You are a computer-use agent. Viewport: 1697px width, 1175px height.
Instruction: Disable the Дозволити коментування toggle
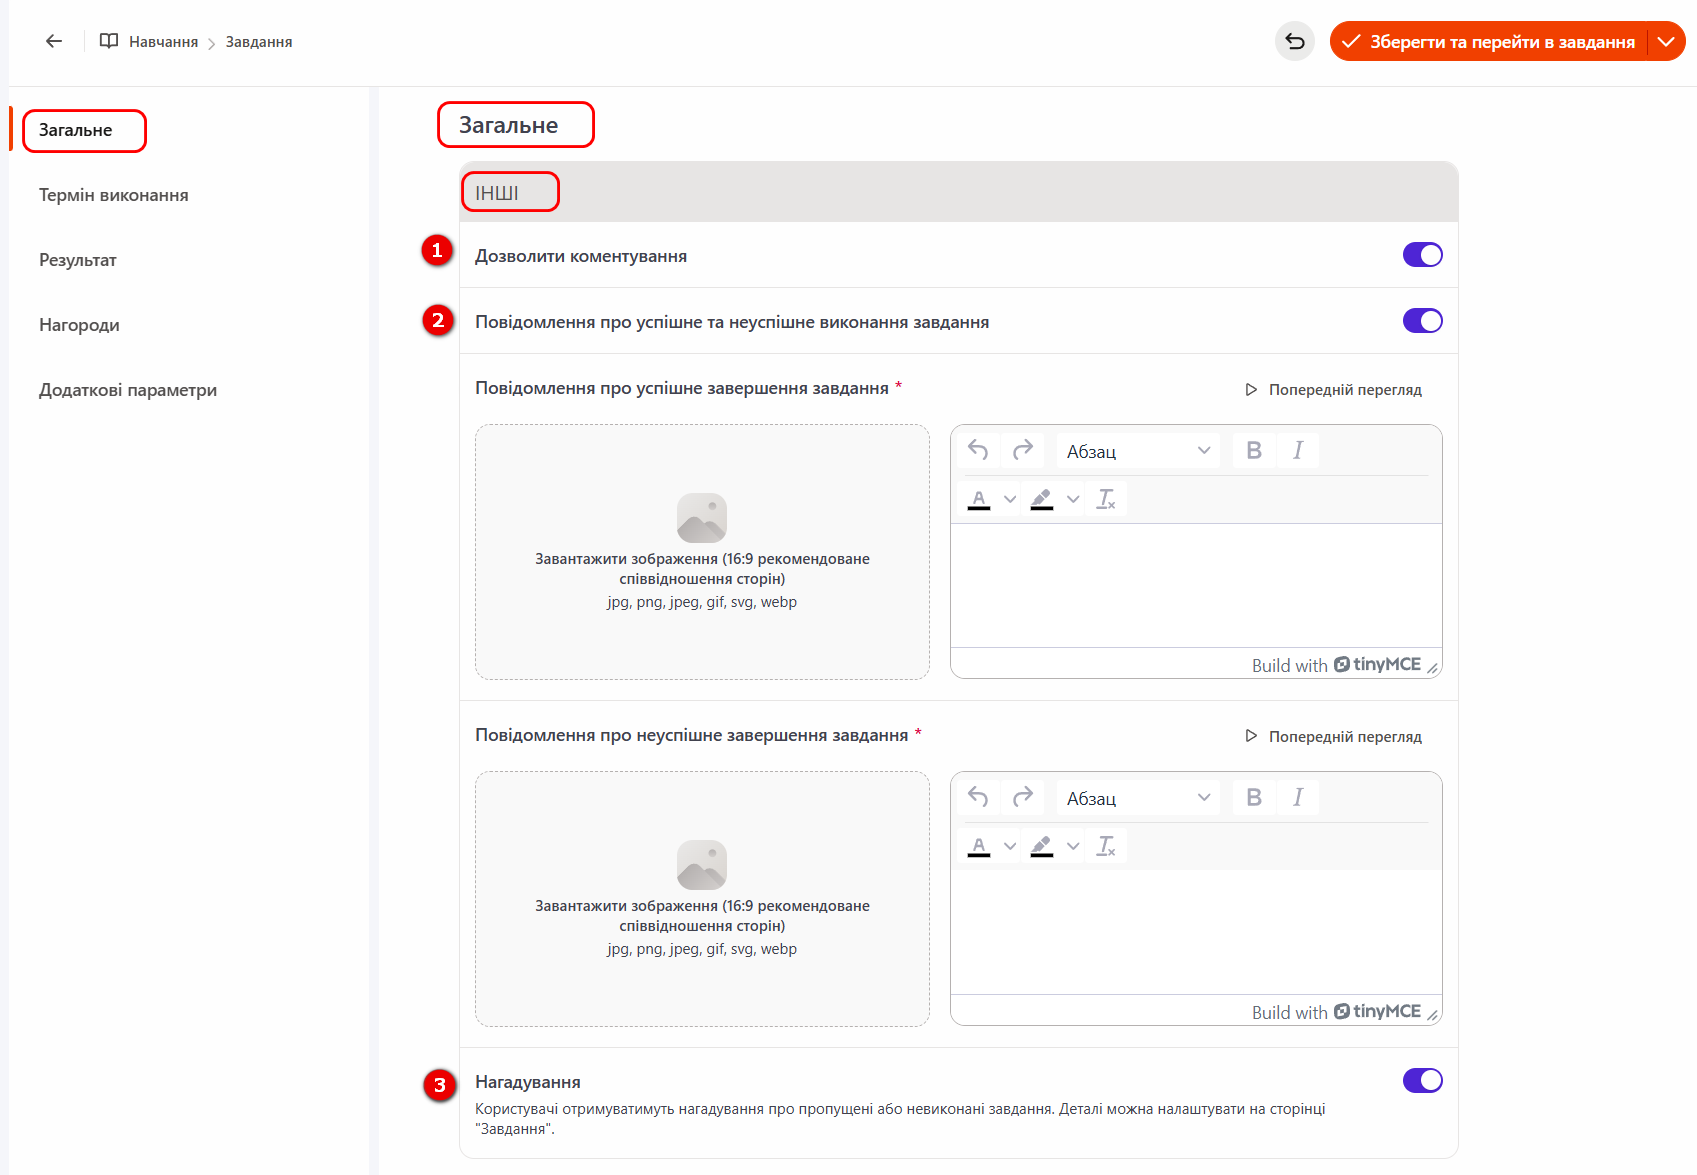pyautogui.click(x=1422, y=255)
